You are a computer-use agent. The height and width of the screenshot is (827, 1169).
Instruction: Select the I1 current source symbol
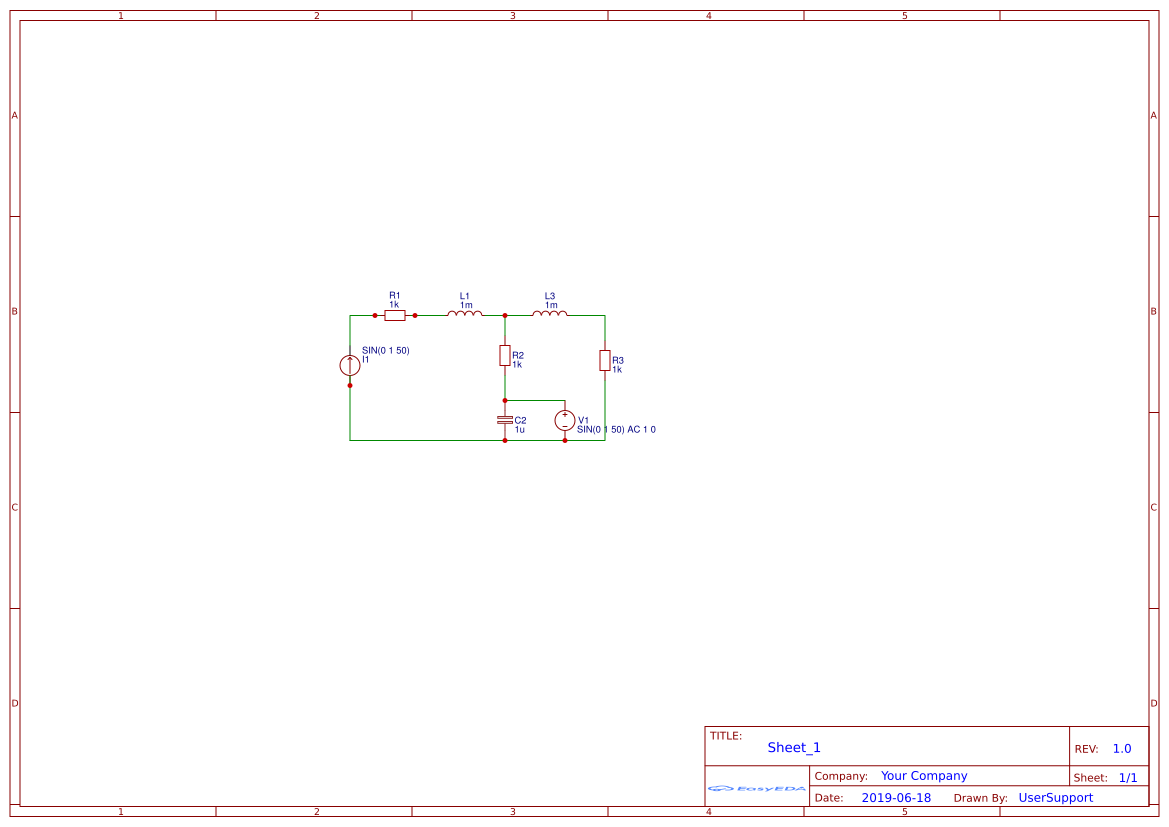tap(350, 365)
